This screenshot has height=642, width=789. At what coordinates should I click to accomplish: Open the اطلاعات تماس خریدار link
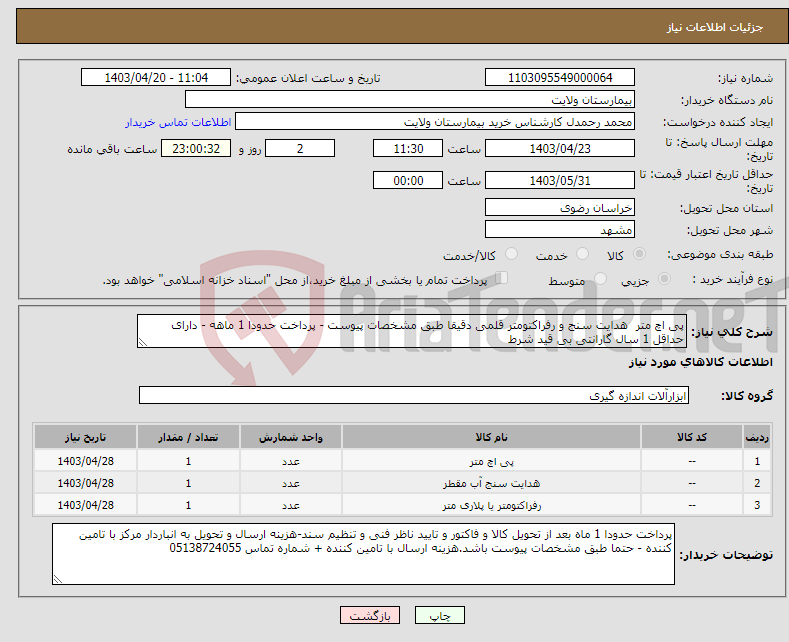[178, 122]
